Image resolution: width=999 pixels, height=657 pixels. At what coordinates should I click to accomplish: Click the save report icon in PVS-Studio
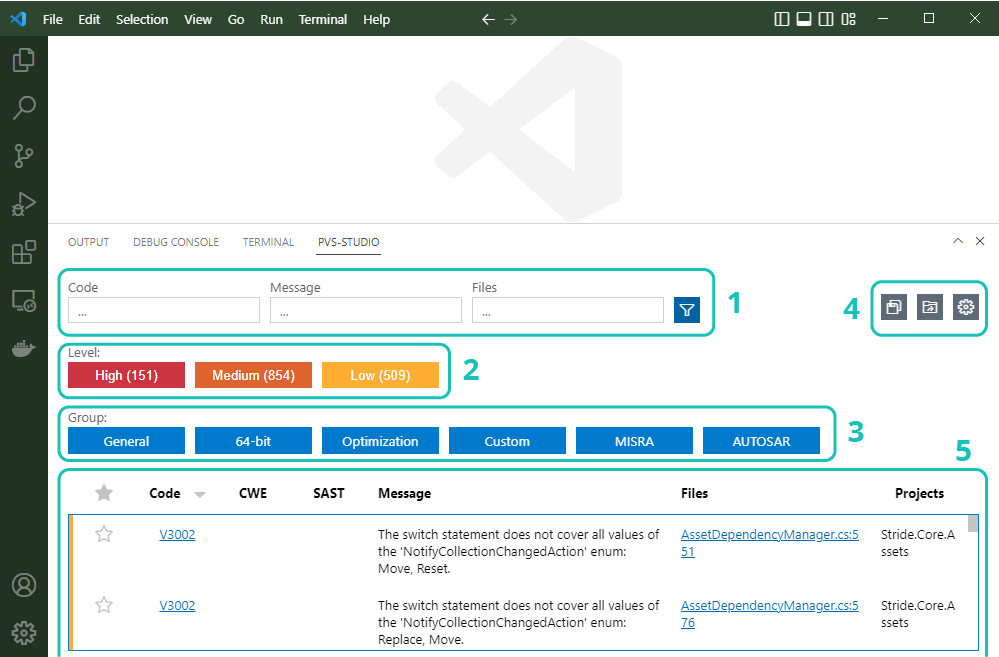[x=894, y=307]
